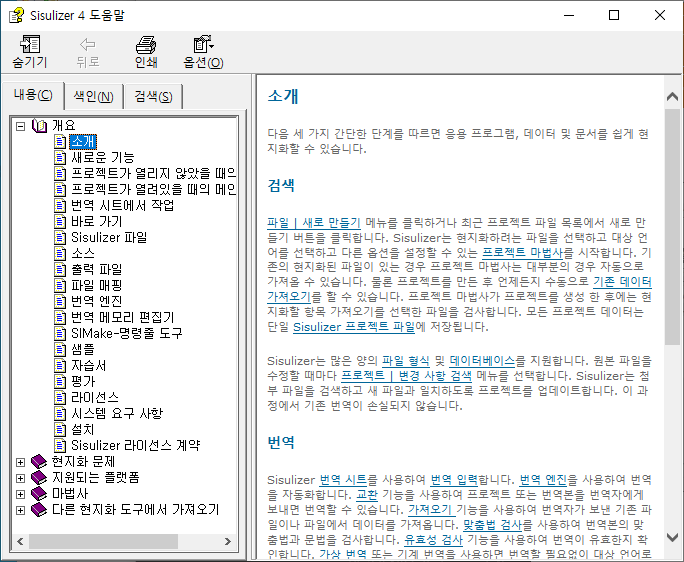Click the page icon next to SlMake-명령줄 도구
The height and width of the screenshot is (562, 684).
click(x=60, y=333)
